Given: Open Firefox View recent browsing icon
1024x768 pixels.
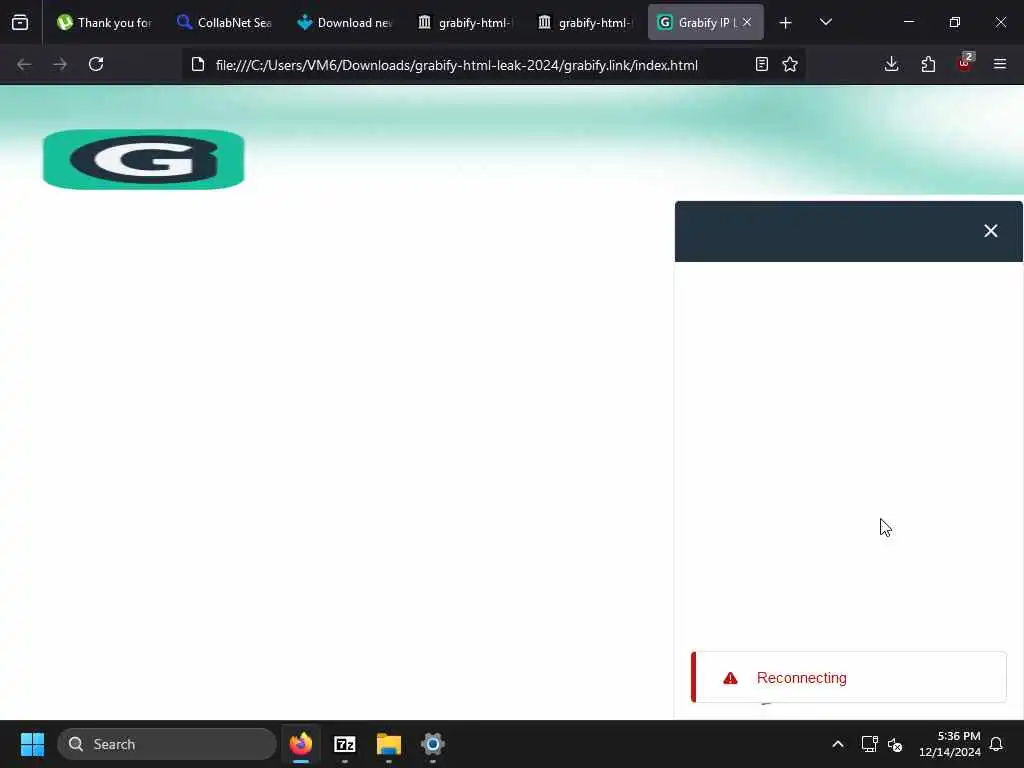Looking at the screenshot, I should click(x=20, y=23).
